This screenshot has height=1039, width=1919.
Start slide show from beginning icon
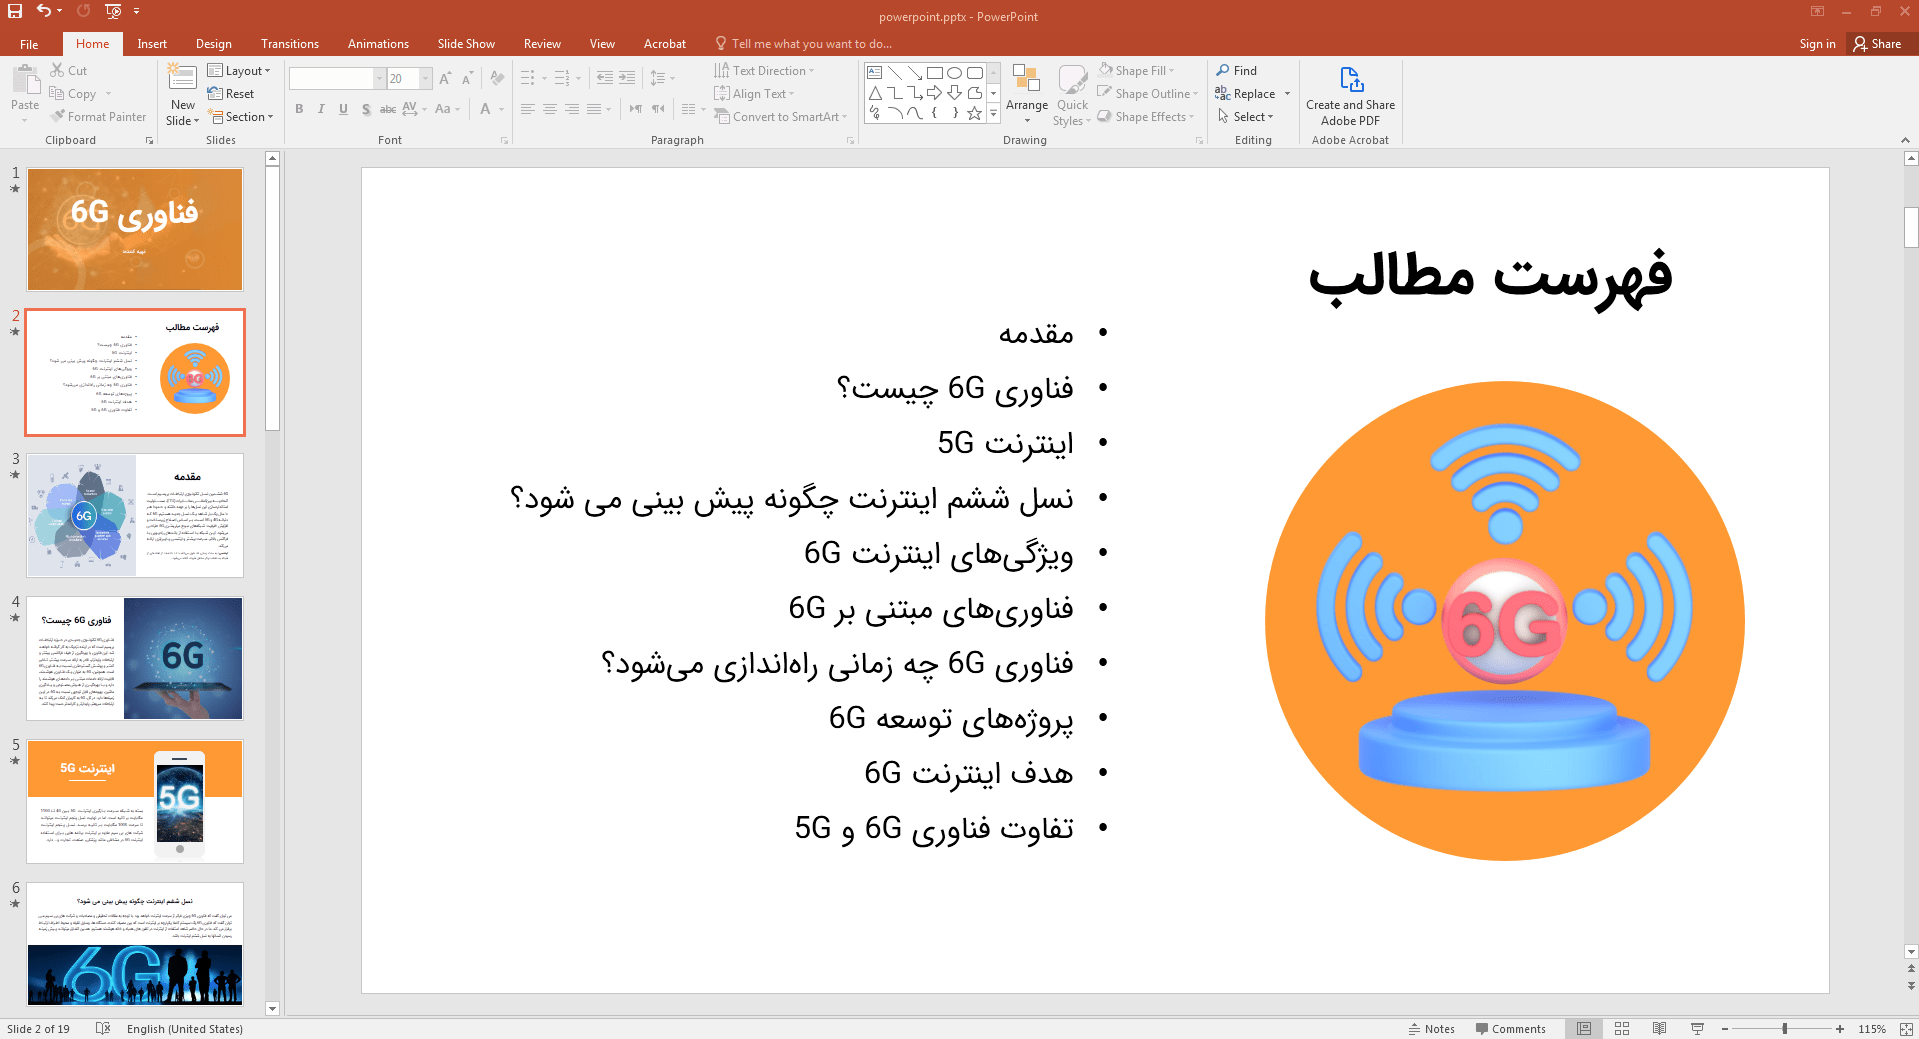tap(113, 11)
